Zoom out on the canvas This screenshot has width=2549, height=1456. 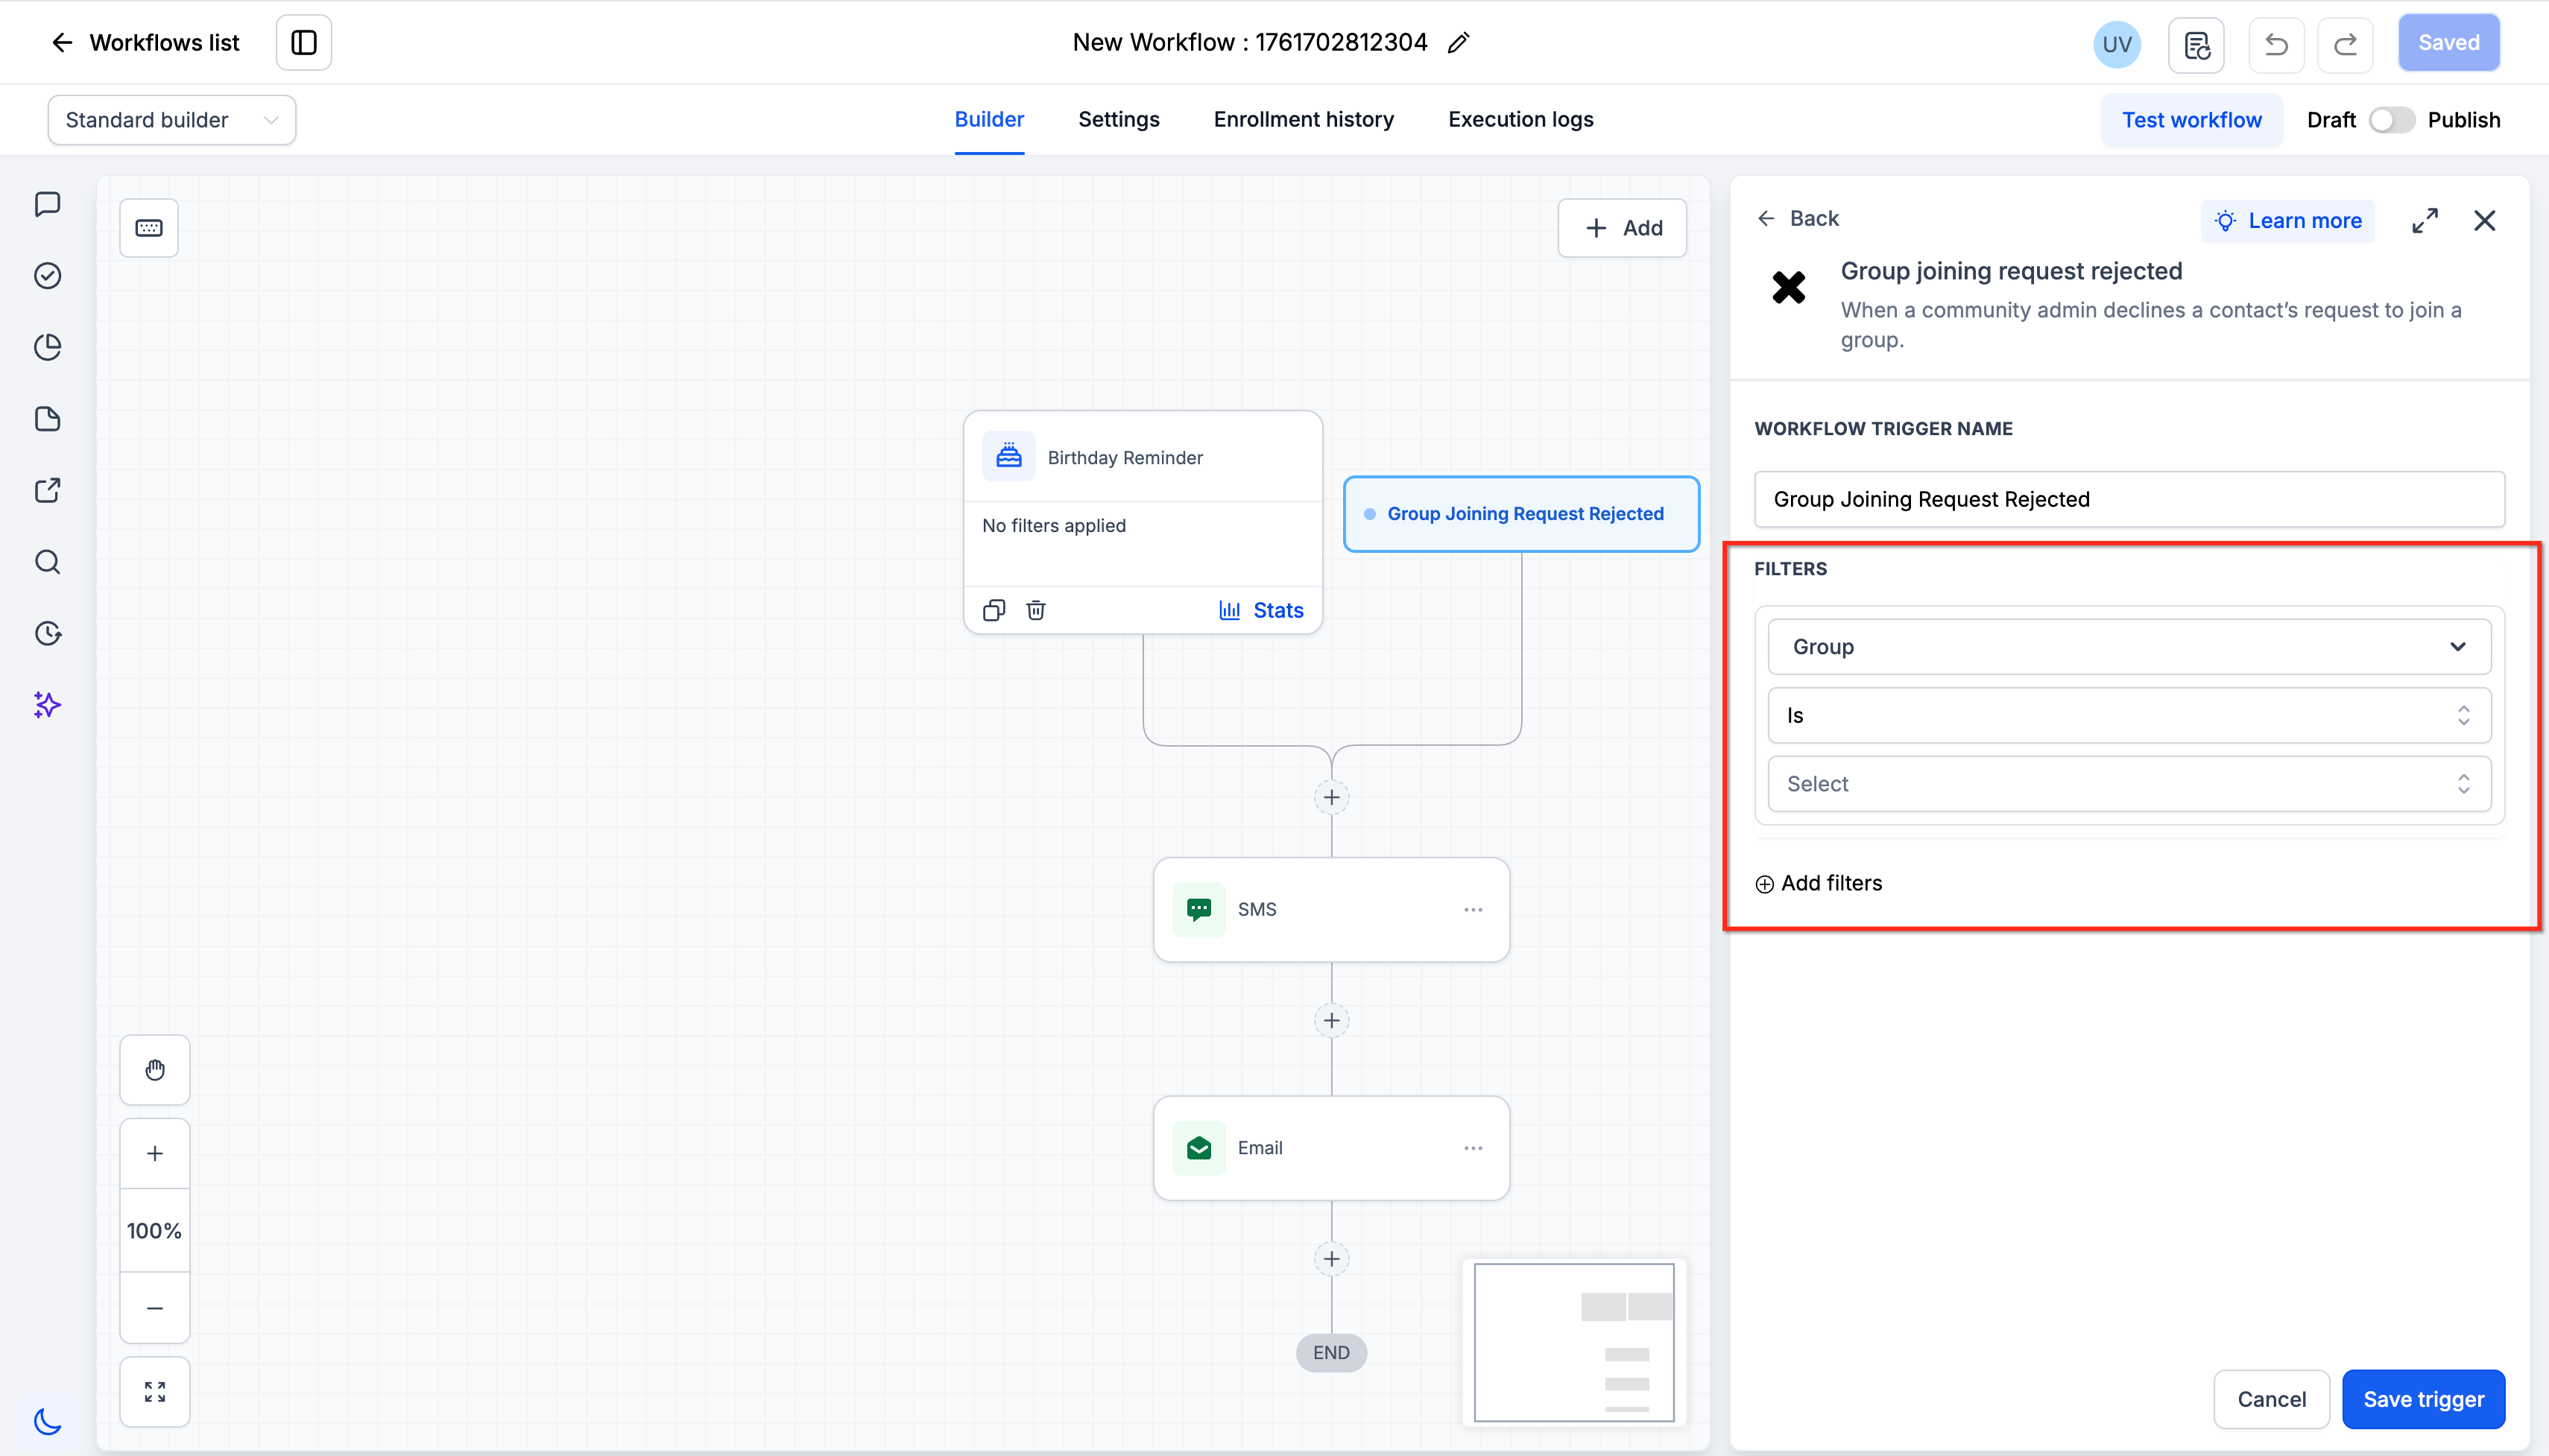[155, 1308]
